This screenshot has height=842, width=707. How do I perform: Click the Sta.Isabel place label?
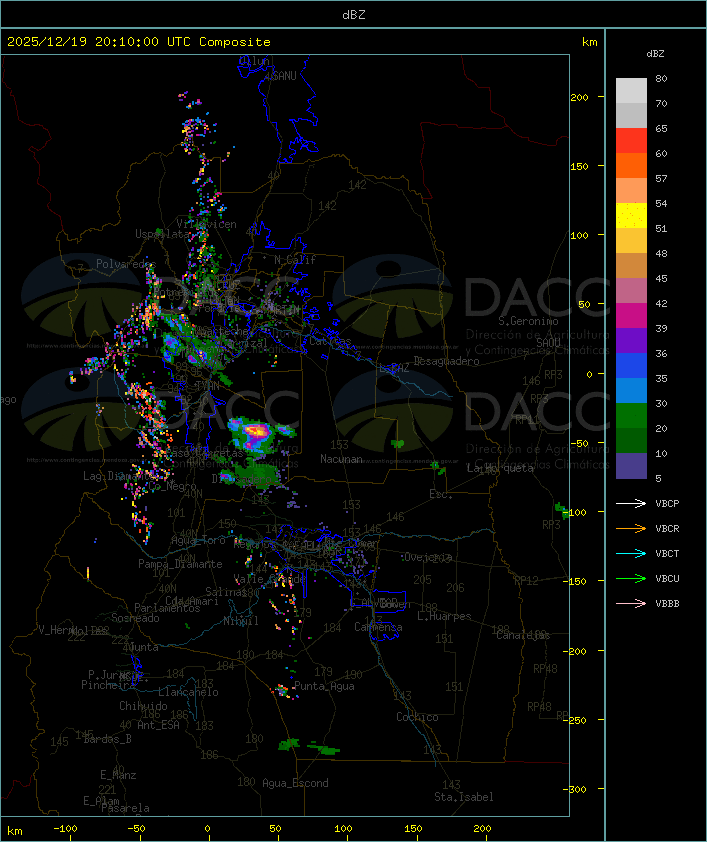pos(464,797)
